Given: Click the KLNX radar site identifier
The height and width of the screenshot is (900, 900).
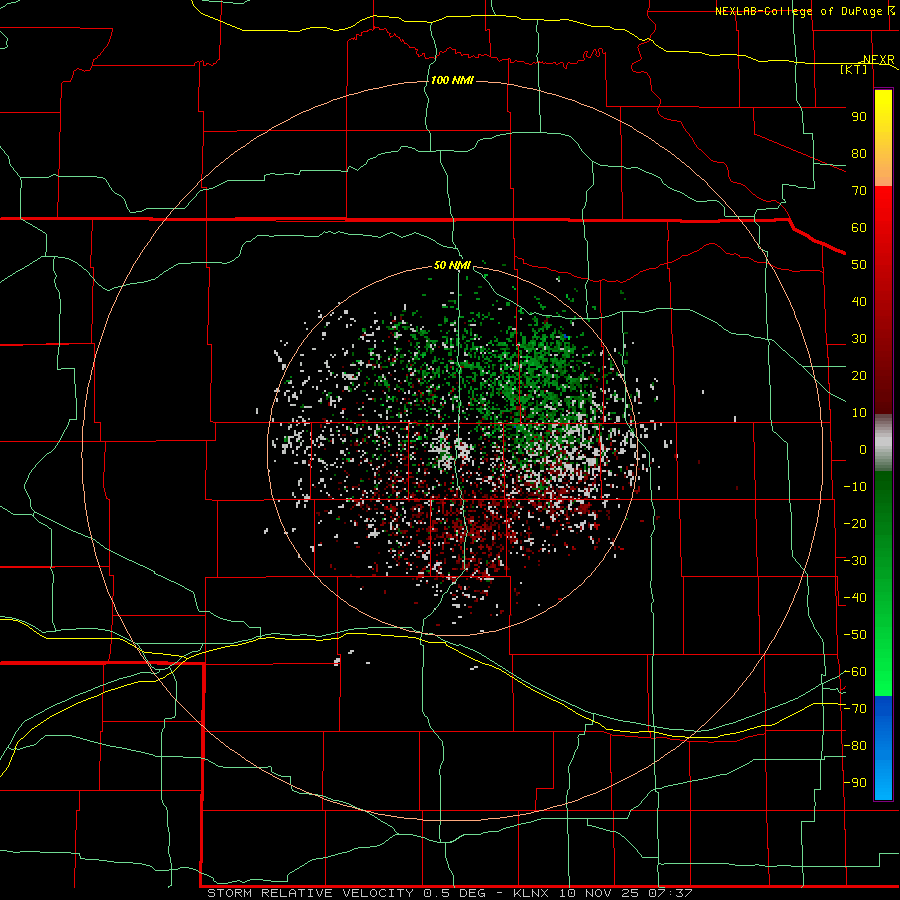Looking at the screenshot, I should click(531, 893).
